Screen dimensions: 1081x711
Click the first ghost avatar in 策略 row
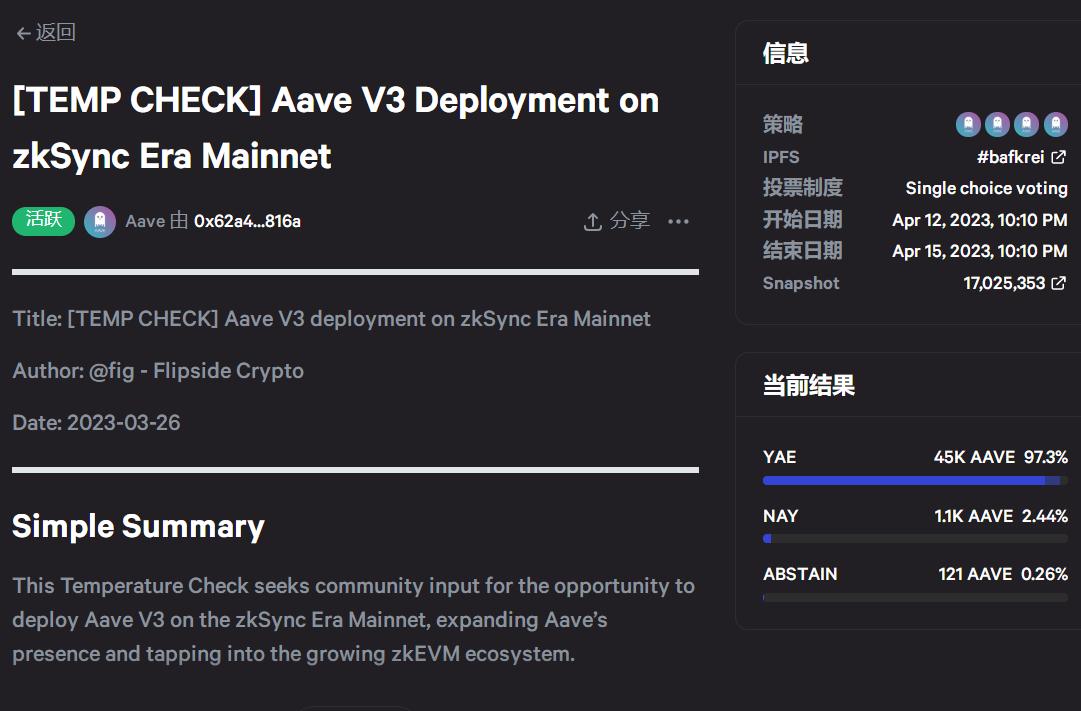point(967,124)
